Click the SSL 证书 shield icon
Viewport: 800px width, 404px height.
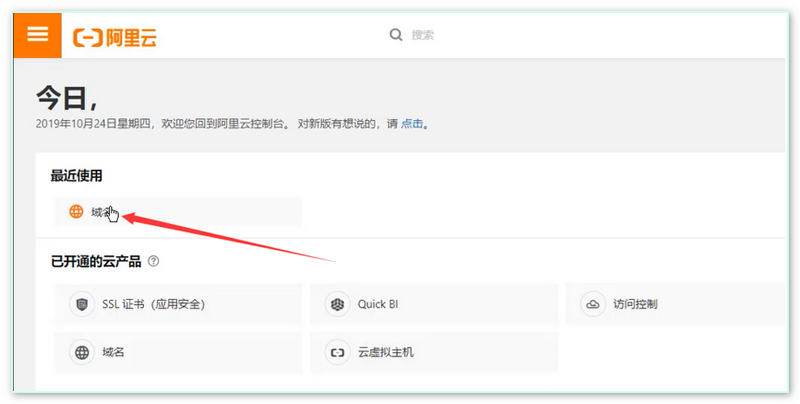pos(81,304)
